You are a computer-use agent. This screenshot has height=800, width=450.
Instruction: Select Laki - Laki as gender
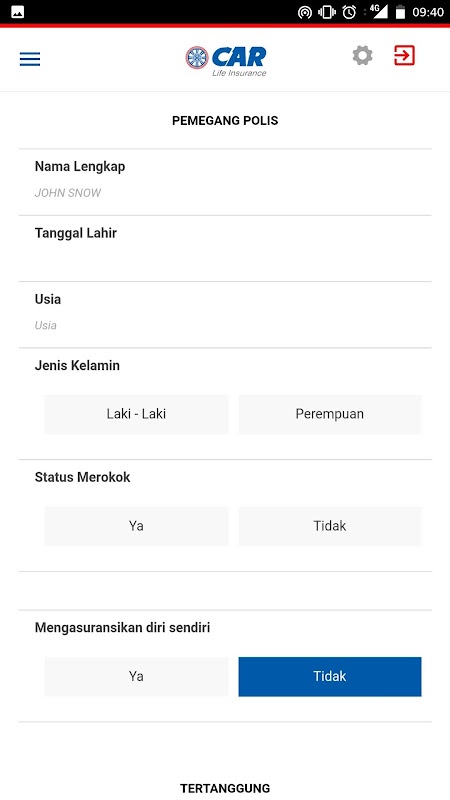(x=136, y=414)
